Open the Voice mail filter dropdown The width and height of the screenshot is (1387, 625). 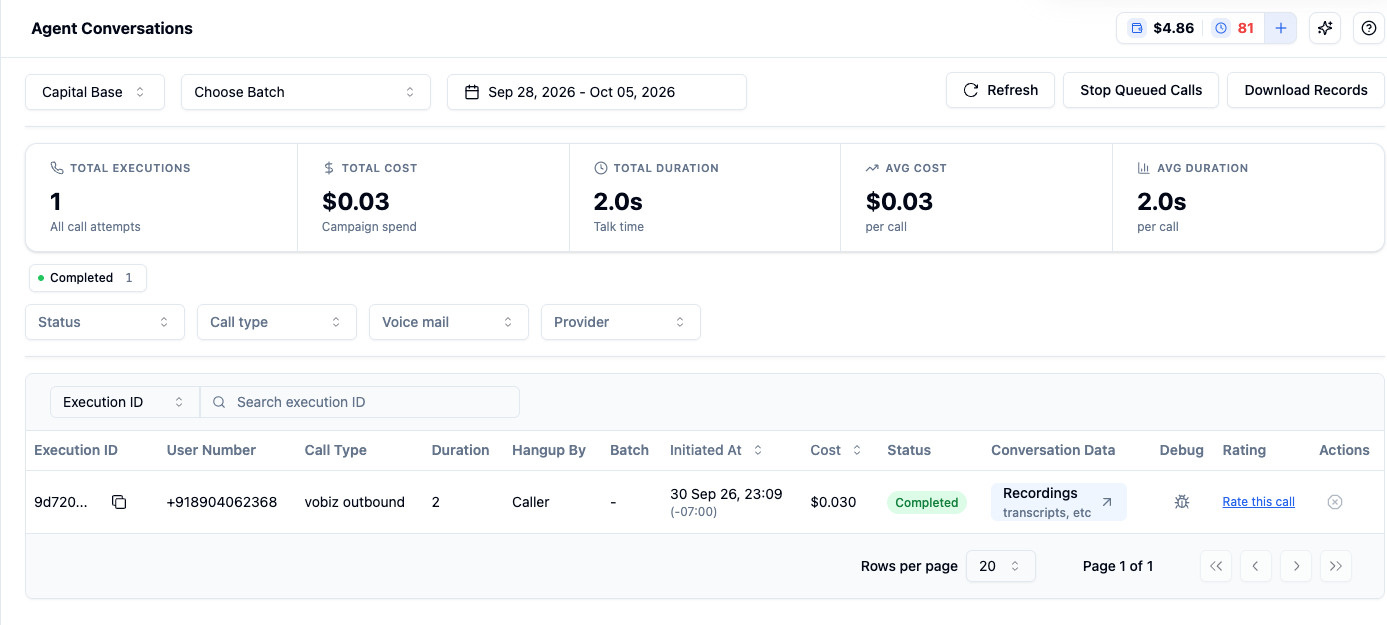[449, 322]
